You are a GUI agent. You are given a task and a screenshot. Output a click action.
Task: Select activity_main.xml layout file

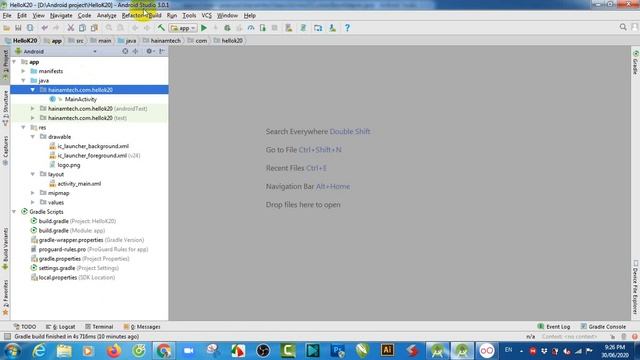(79, 184)
